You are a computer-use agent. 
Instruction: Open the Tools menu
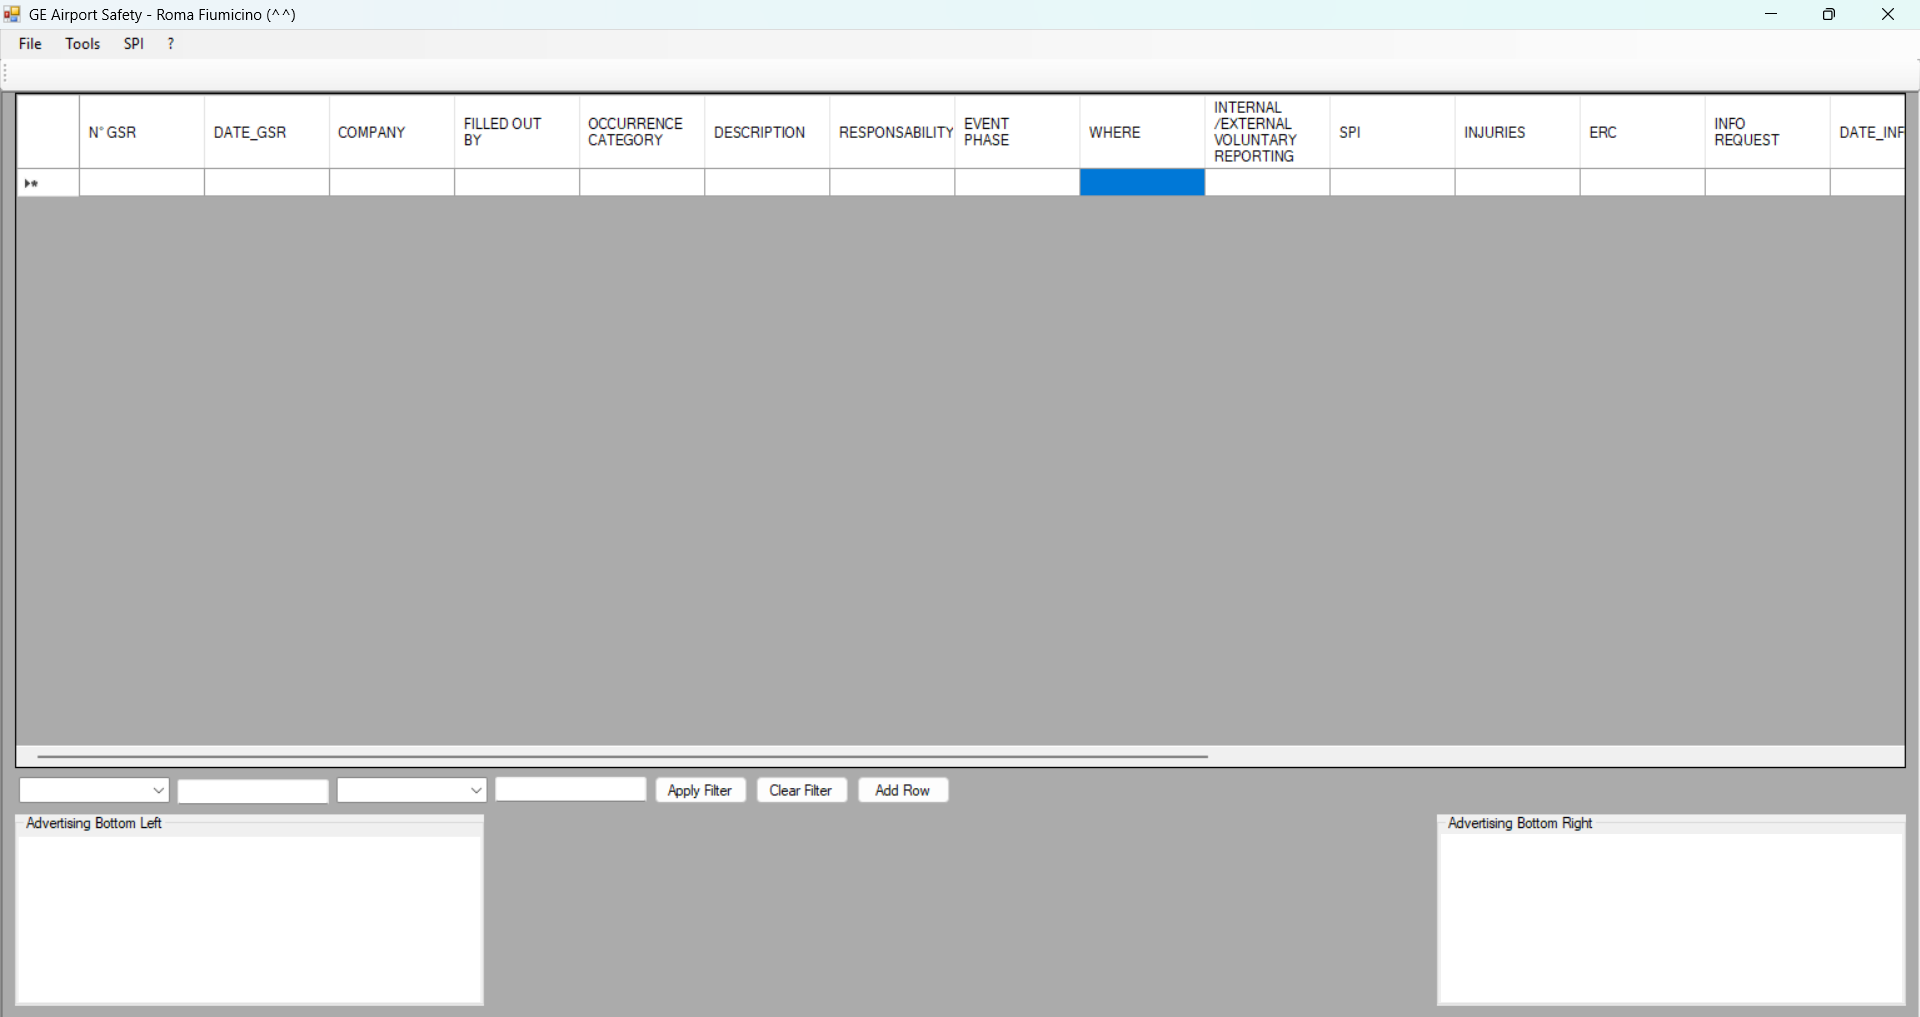82,44
